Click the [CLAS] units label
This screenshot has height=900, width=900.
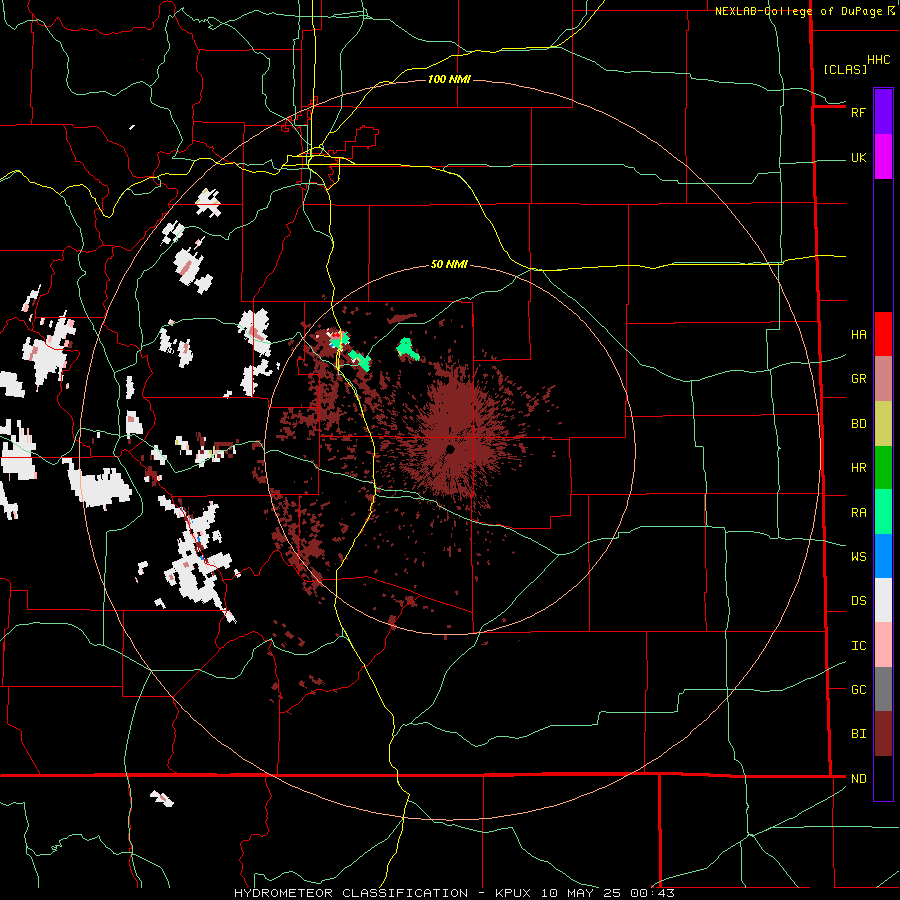[845, 69]
